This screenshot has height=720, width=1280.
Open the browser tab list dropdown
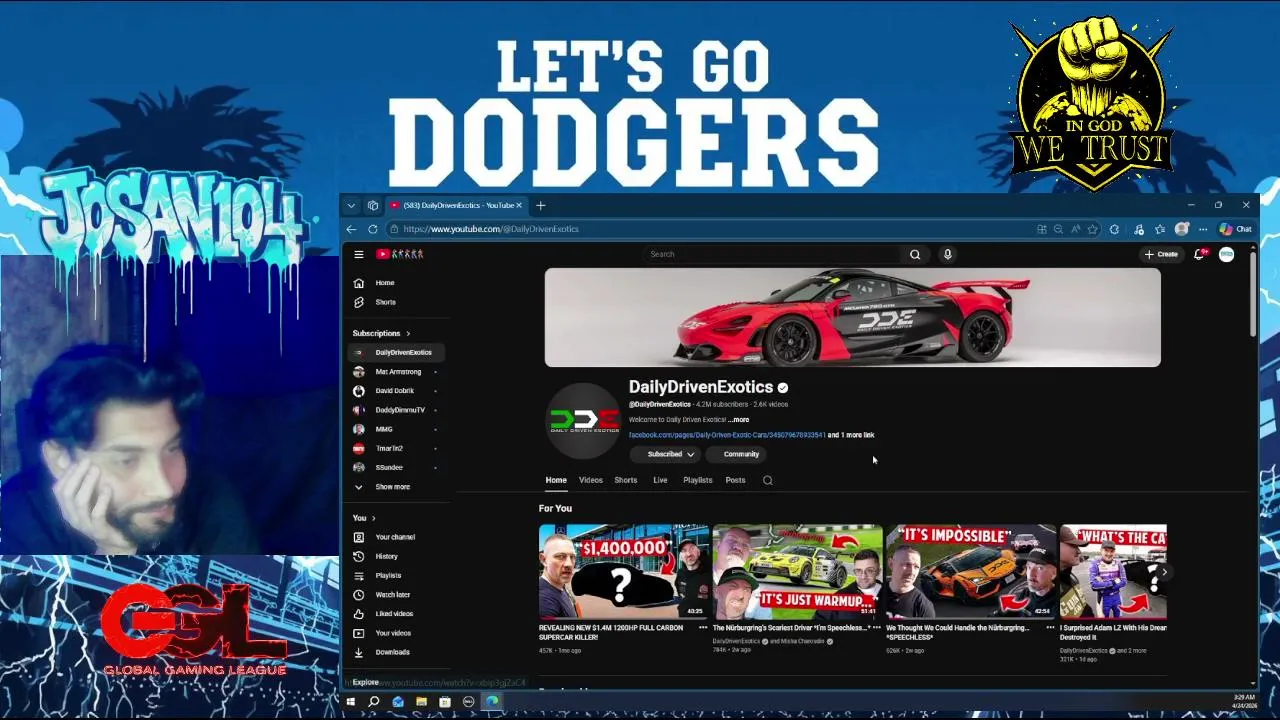(x=351, y=205)
